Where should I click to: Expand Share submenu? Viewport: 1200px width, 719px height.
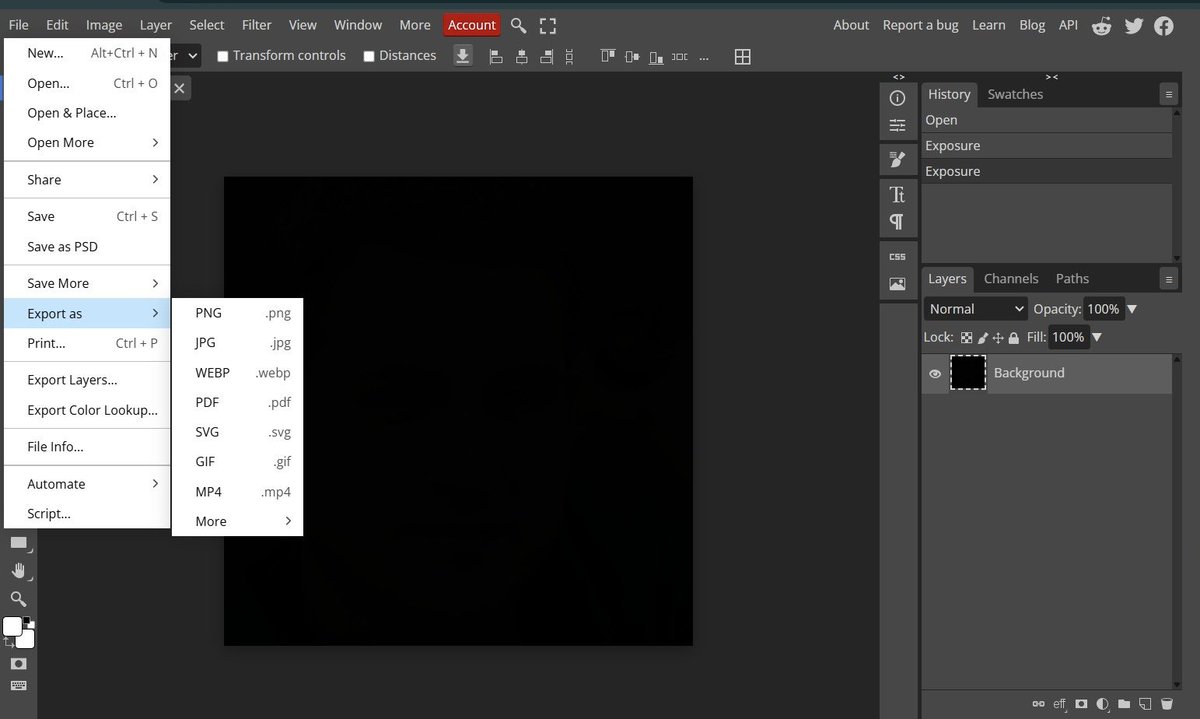click(x=87, y=180)
